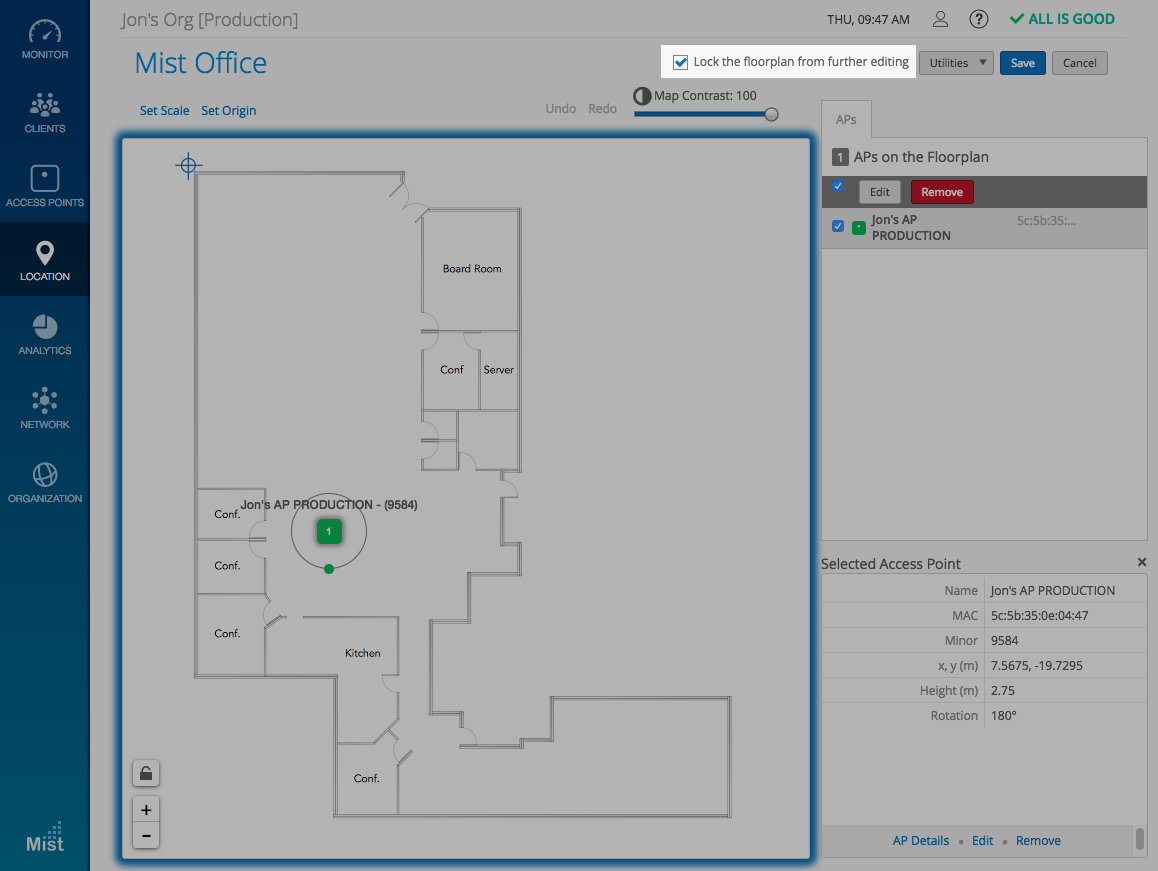Viewport: 1158px width, 871px height.
Task: Select the Location sidebar item
Action: [44, 260]
